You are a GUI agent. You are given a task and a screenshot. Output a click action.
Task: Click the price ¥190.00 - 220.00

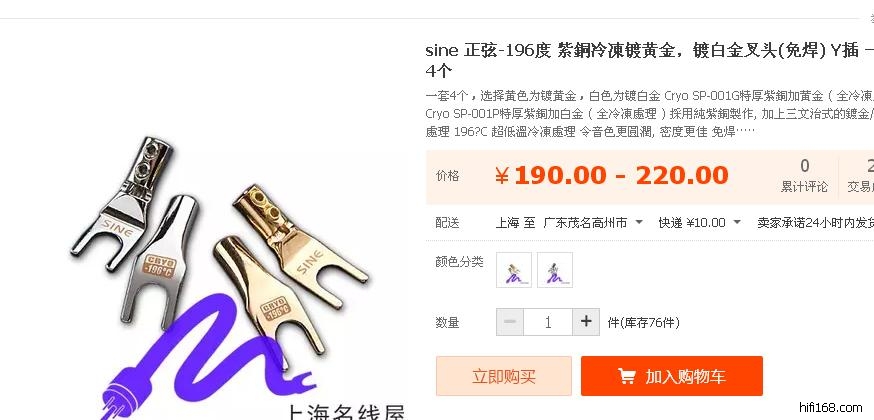click(611, 176)
